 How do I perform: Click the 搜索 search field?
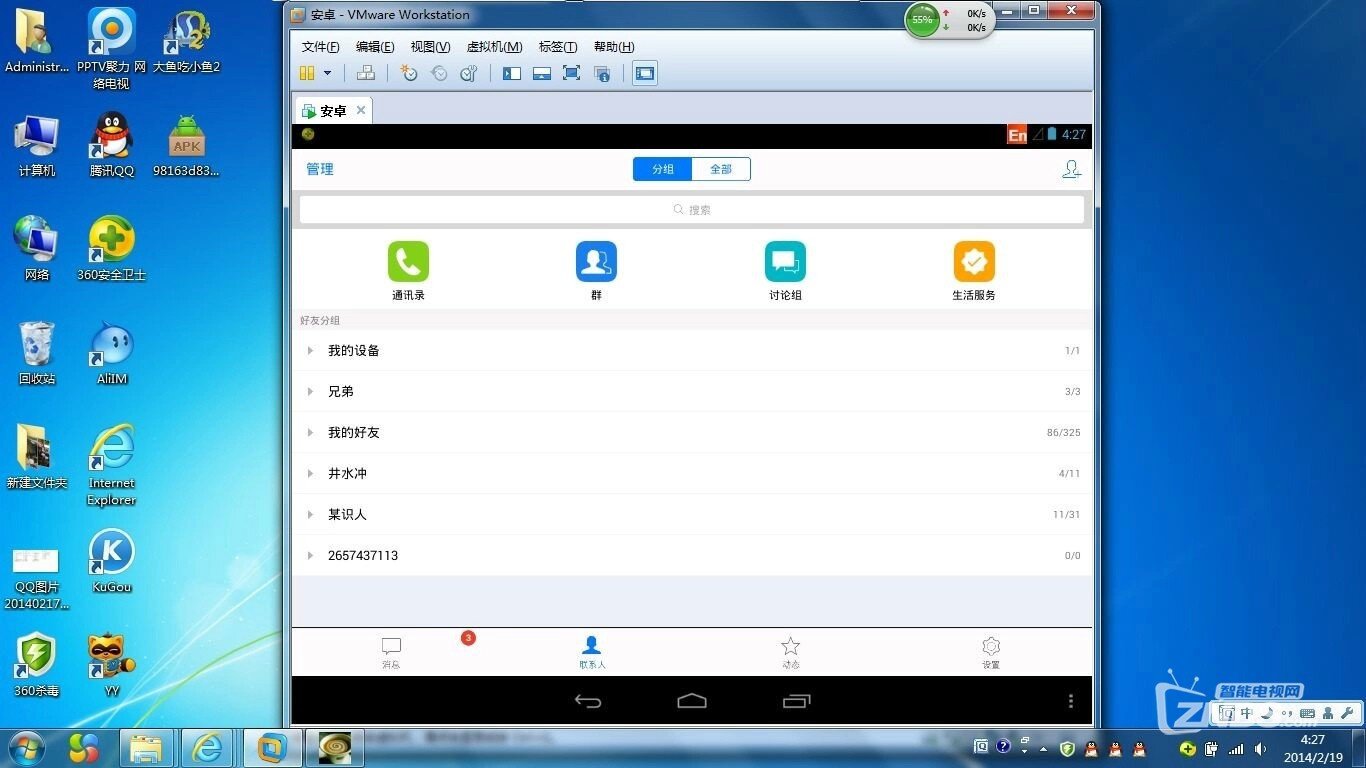[692, 210]
